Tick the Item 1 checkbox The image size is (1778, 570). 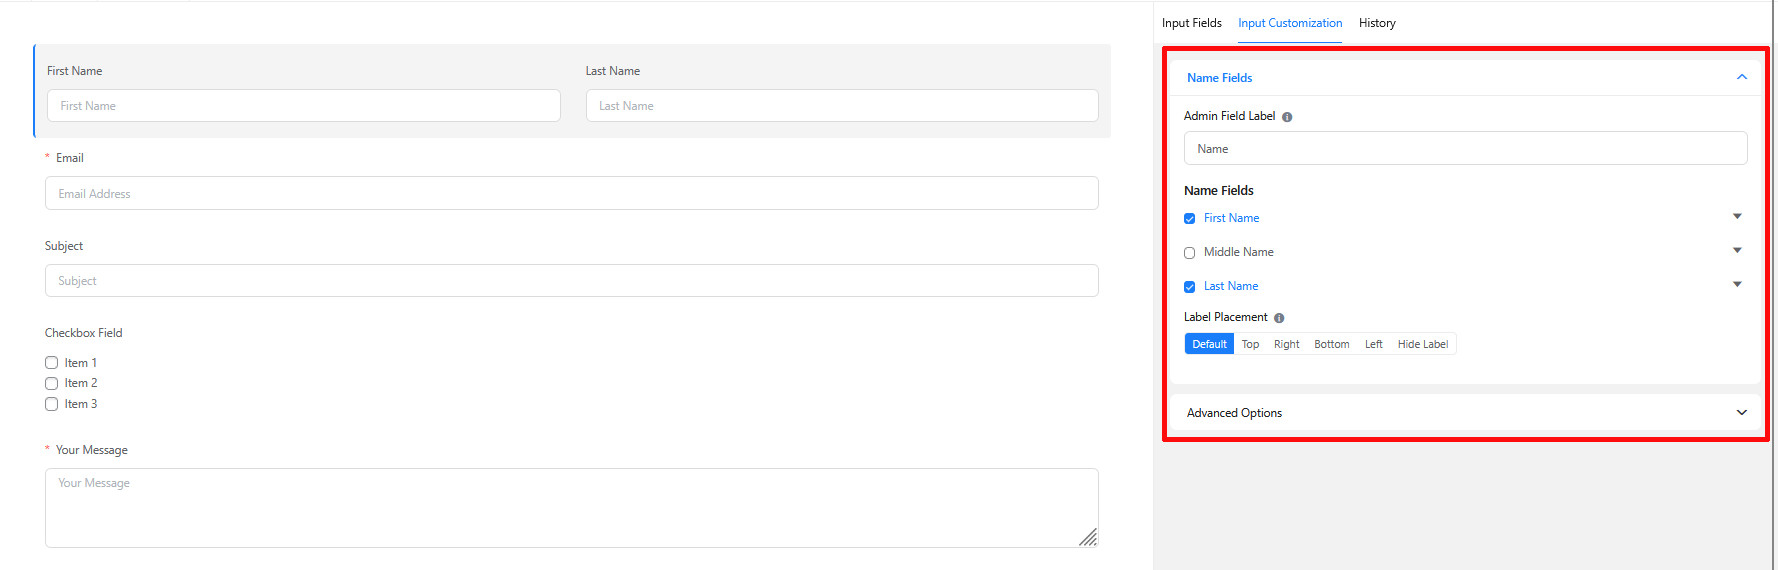coord(51,363)
